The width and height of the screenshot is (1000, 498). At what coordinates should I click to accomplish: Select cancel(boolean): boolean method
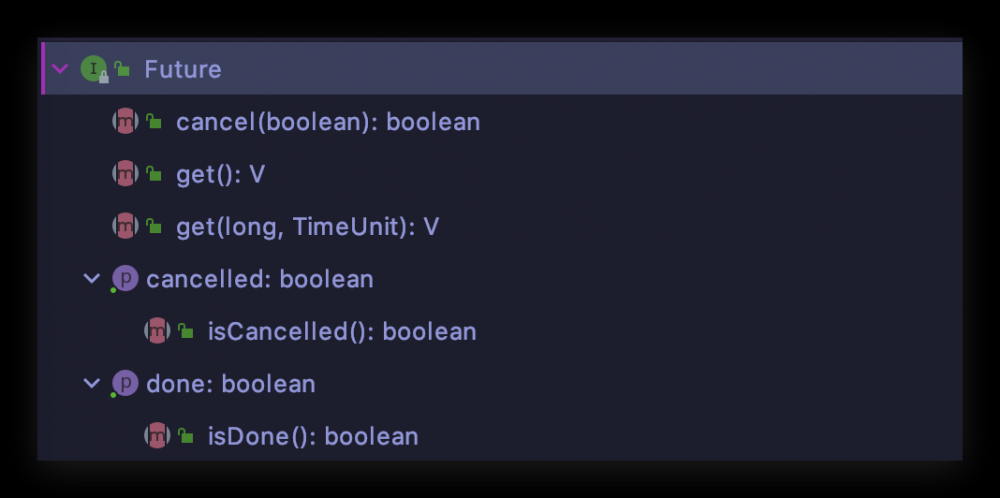[x=328, y=122]
